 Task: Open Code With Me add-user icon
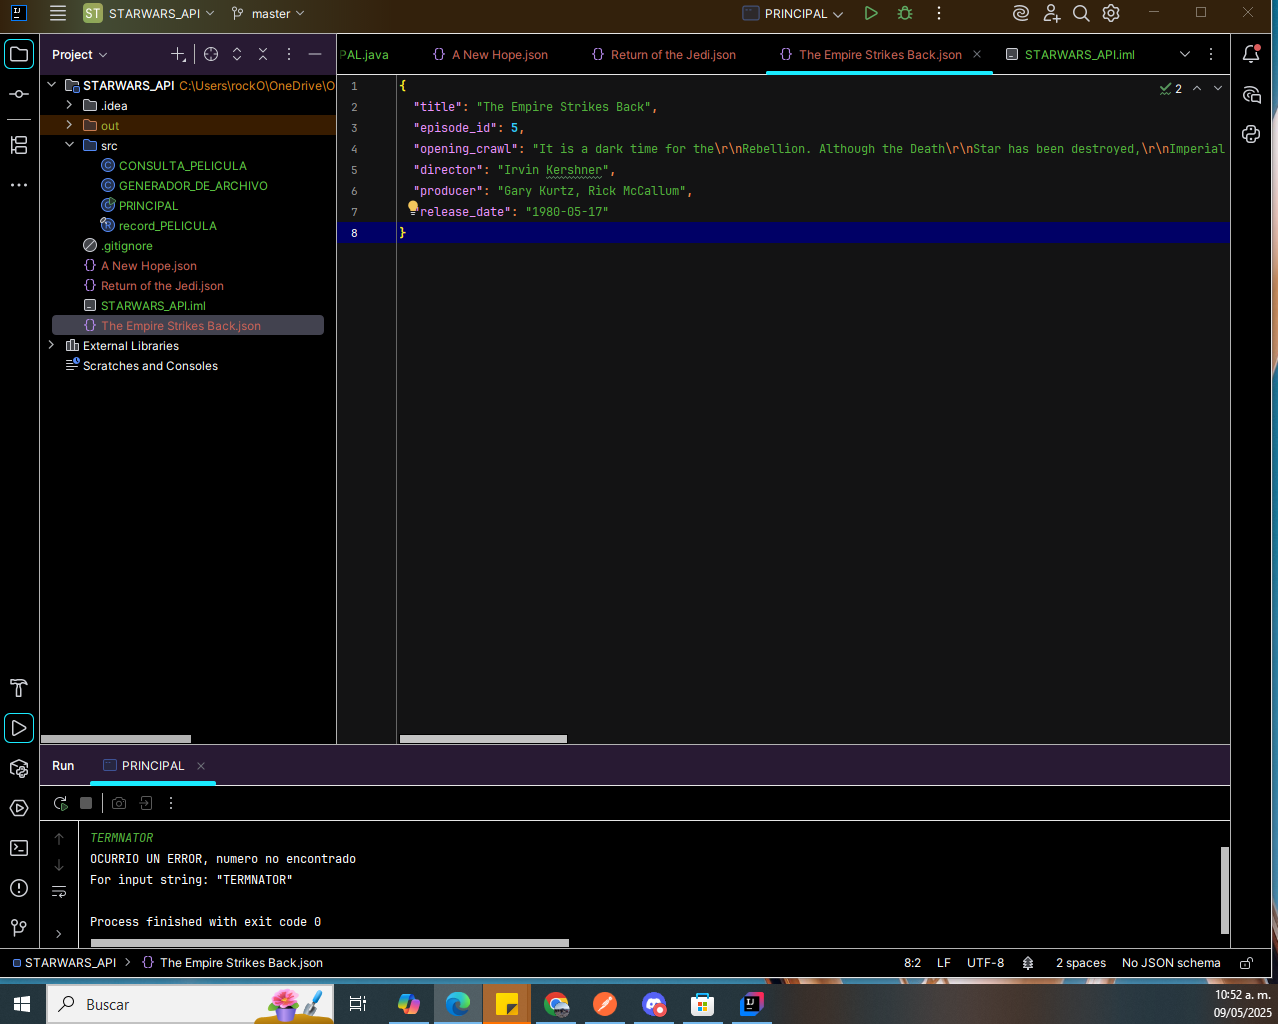click(1051, 14)
